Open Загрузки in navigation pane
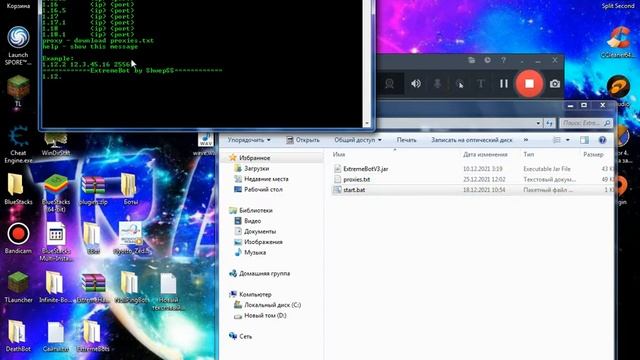Screen dimensions: 640x360 (x=256, y=168)
